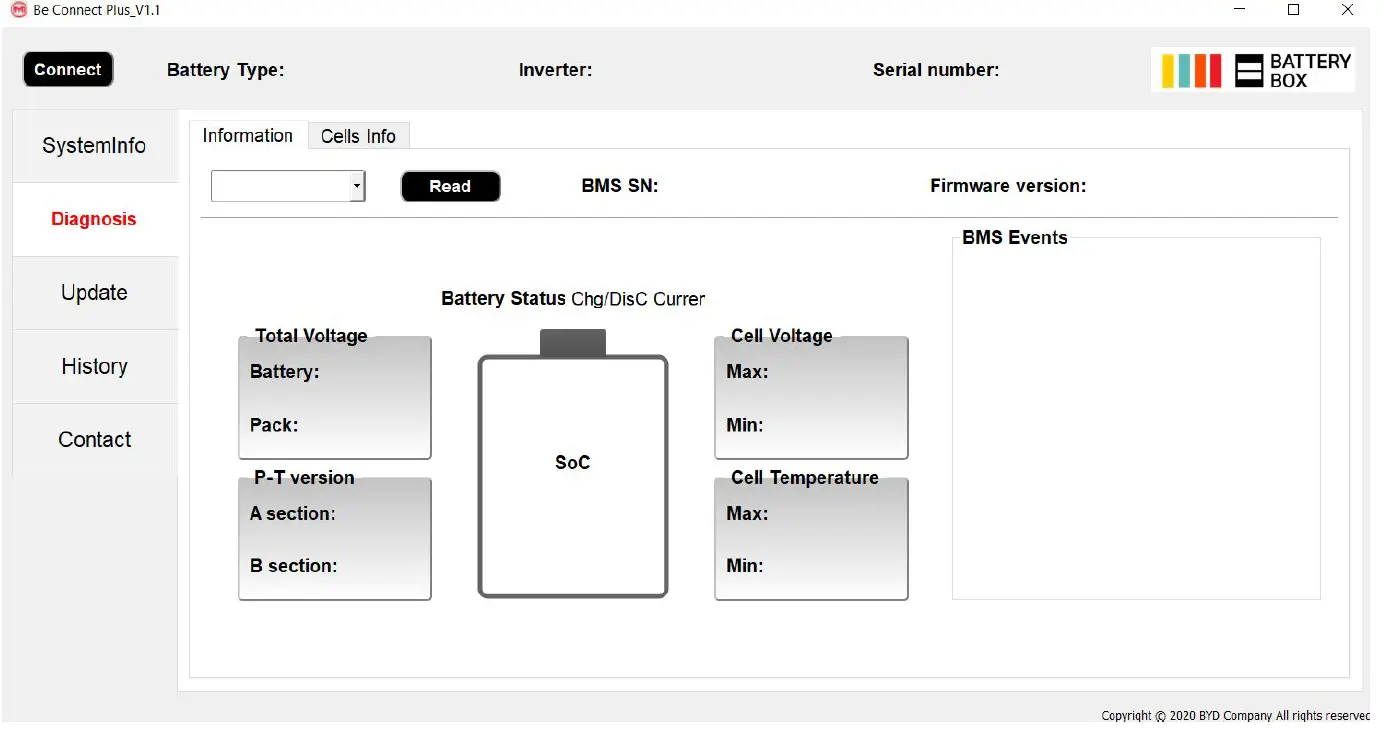The height and width of the screenshot is (729, 1385).
Task: Open the History section
Action: pos(94,366)
